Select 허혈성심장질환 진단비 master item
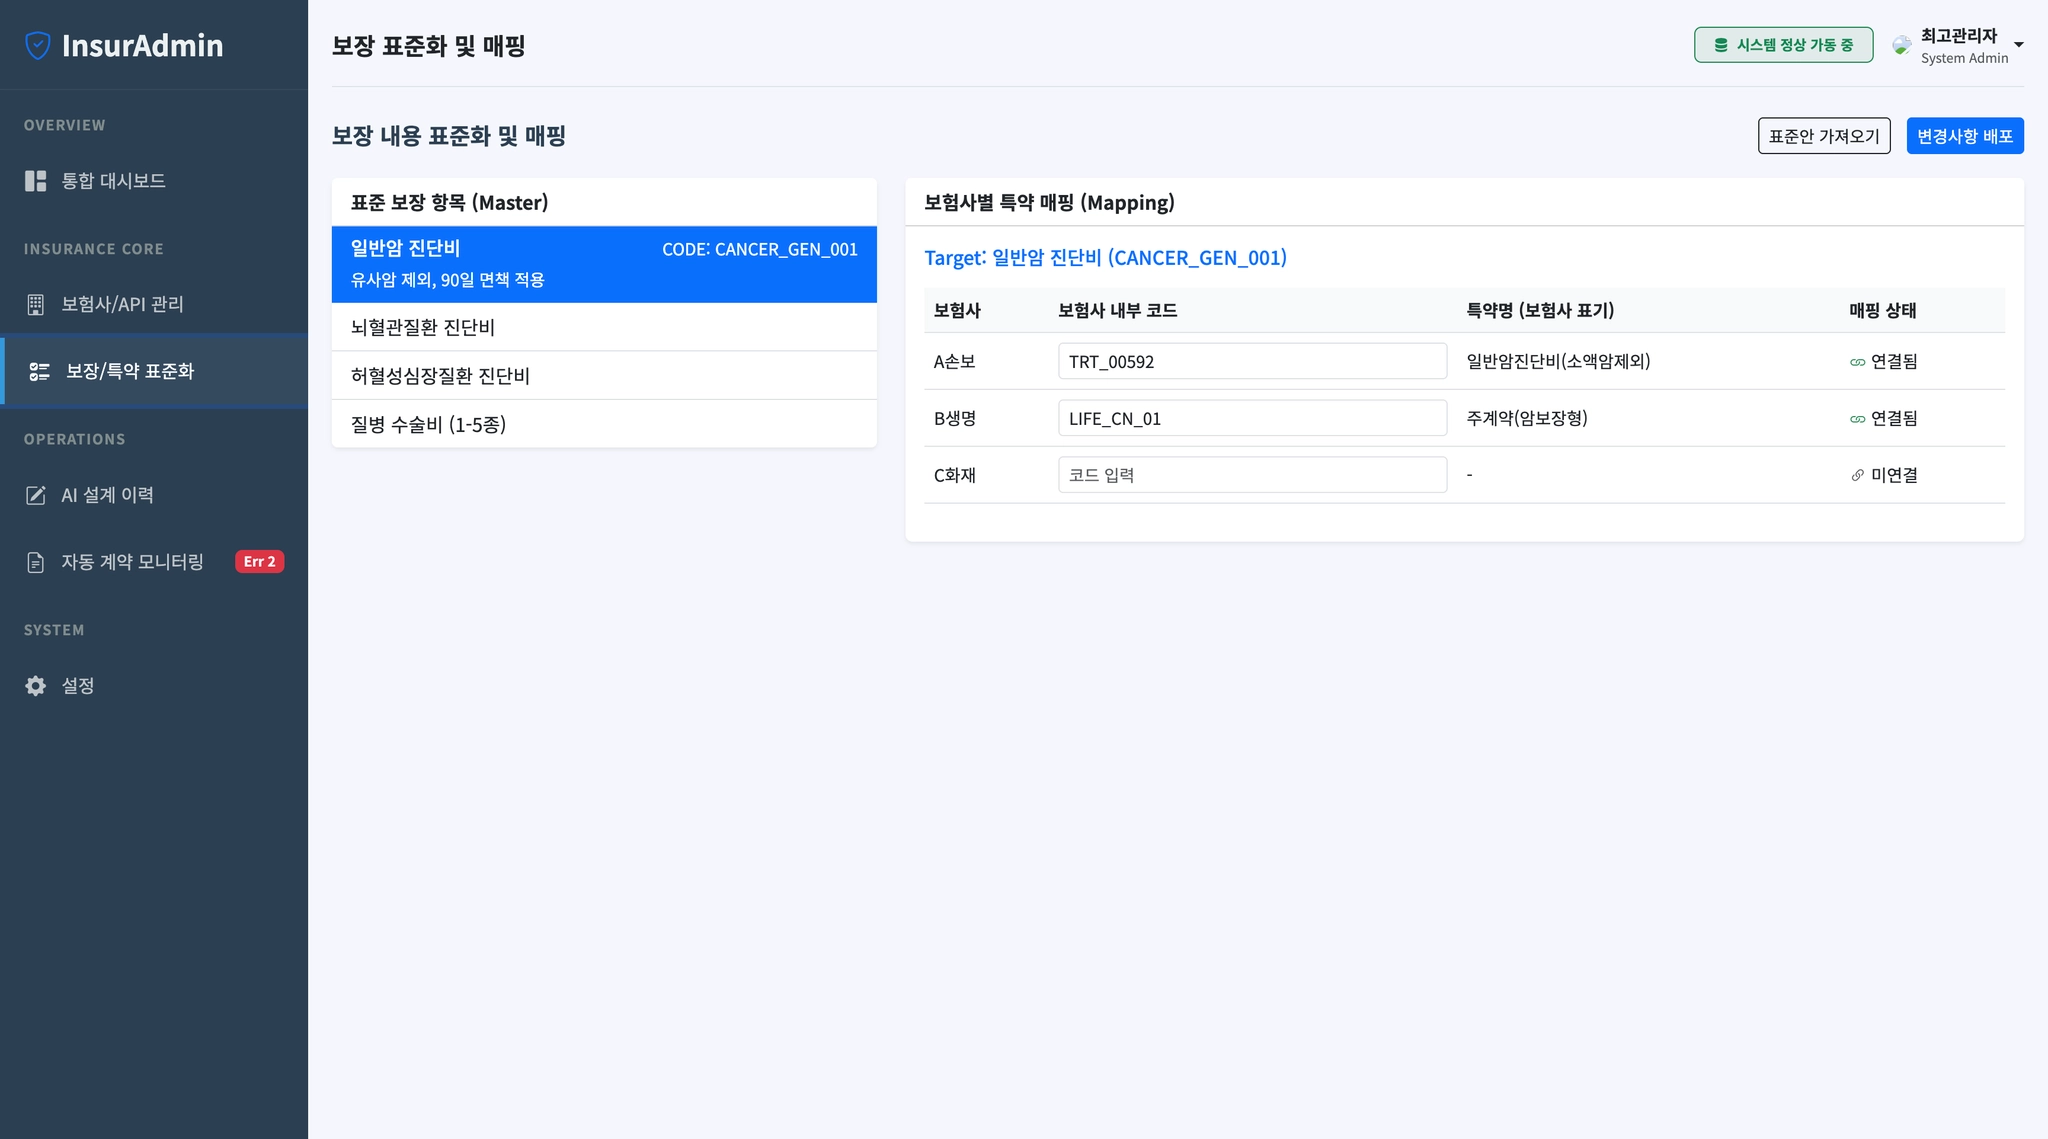Viewport: 2048px width, 1139px height. click(x=604, y=376)
